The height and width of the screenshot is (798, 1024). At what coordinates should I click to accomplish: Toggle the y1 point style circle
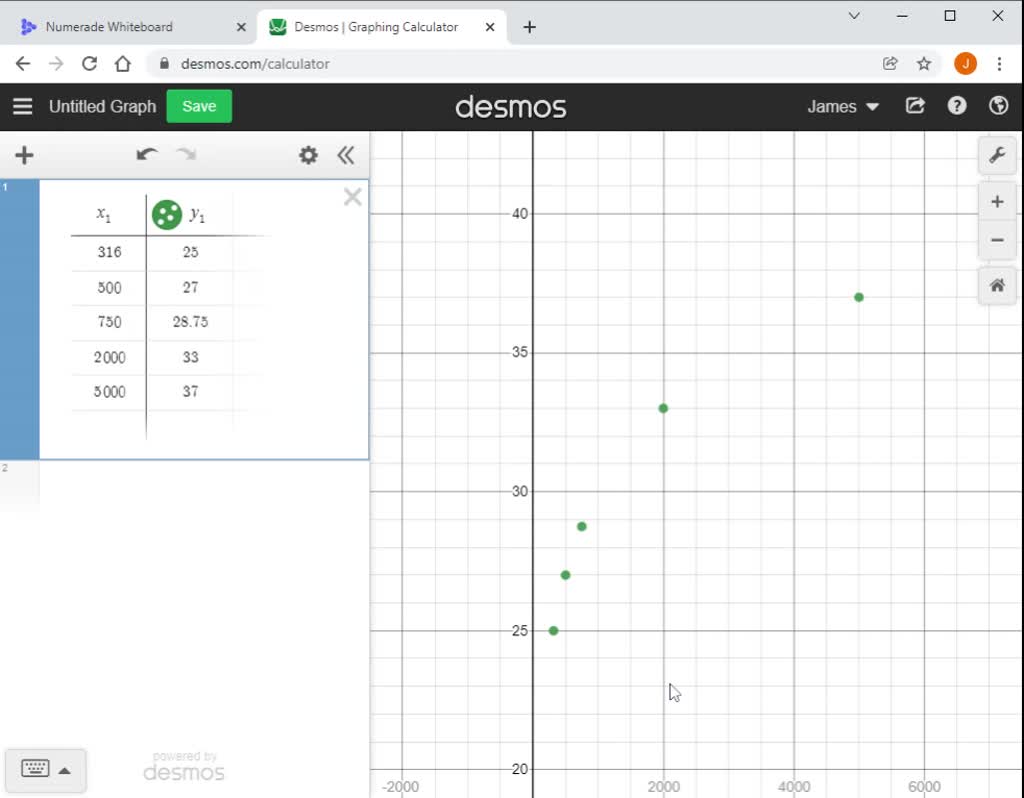(166, 213)
